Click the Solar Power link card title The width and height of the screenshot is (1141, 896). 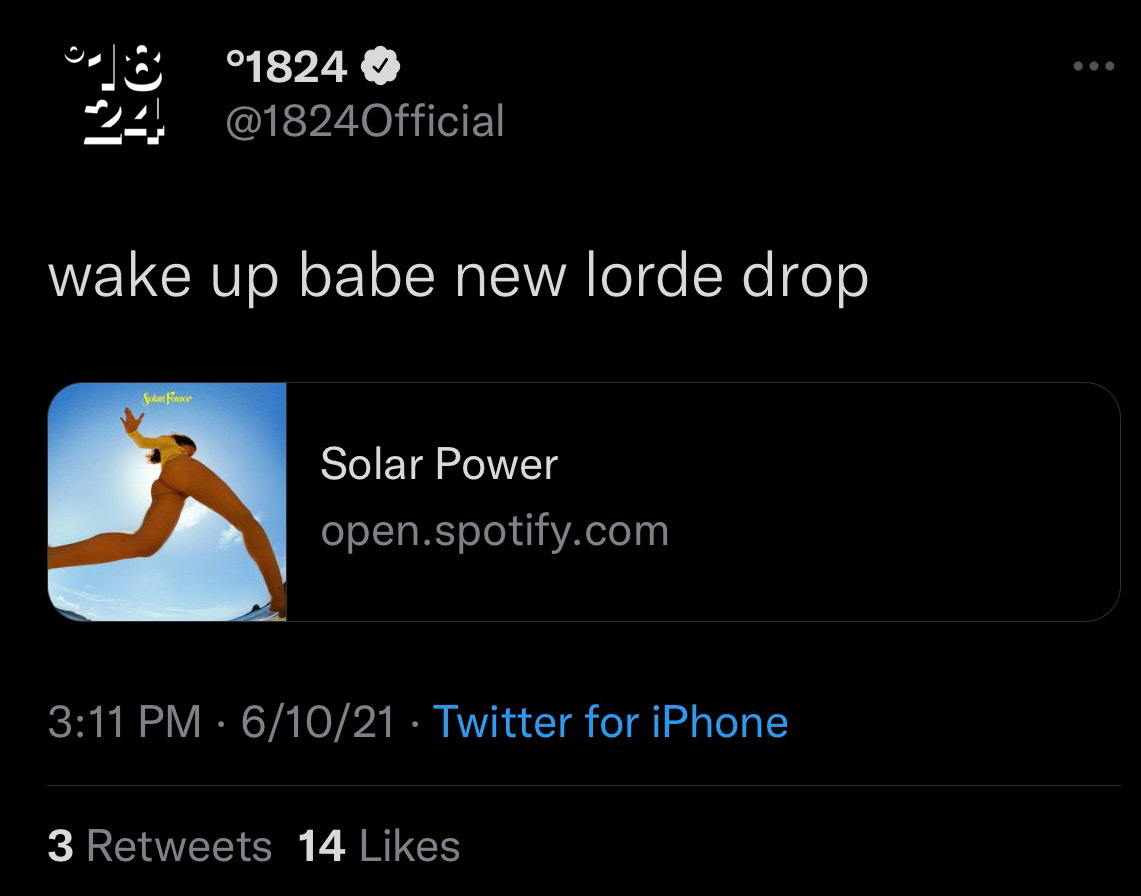tap(439, 465)
